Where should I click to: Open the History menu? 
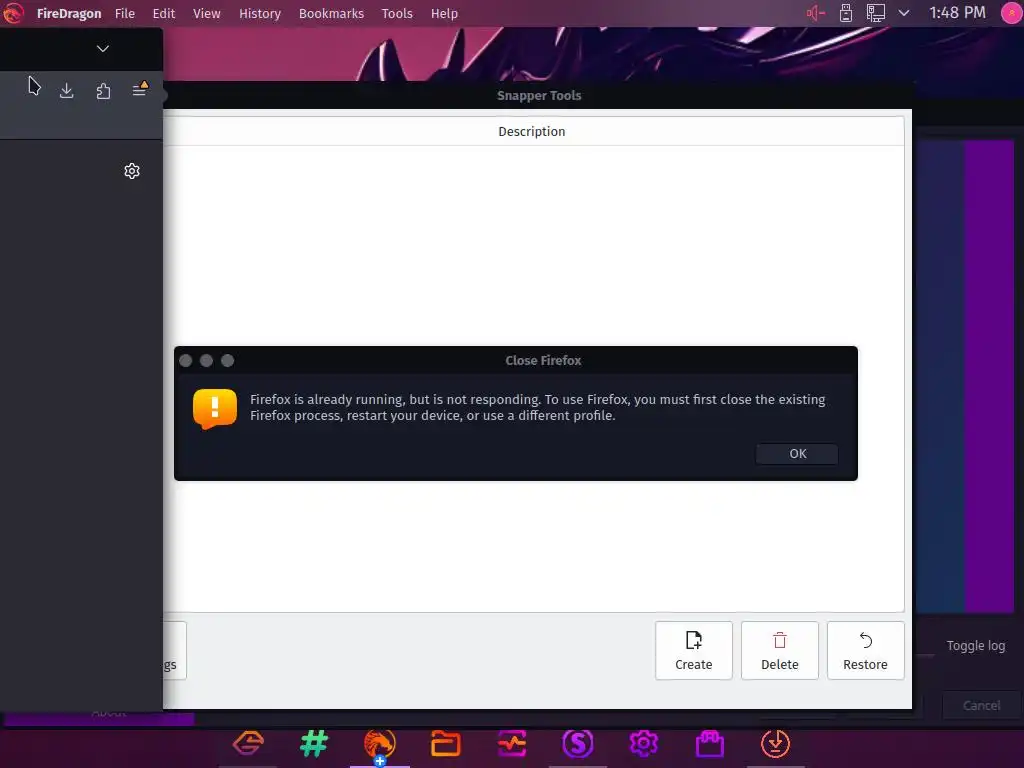click(259, 14)
